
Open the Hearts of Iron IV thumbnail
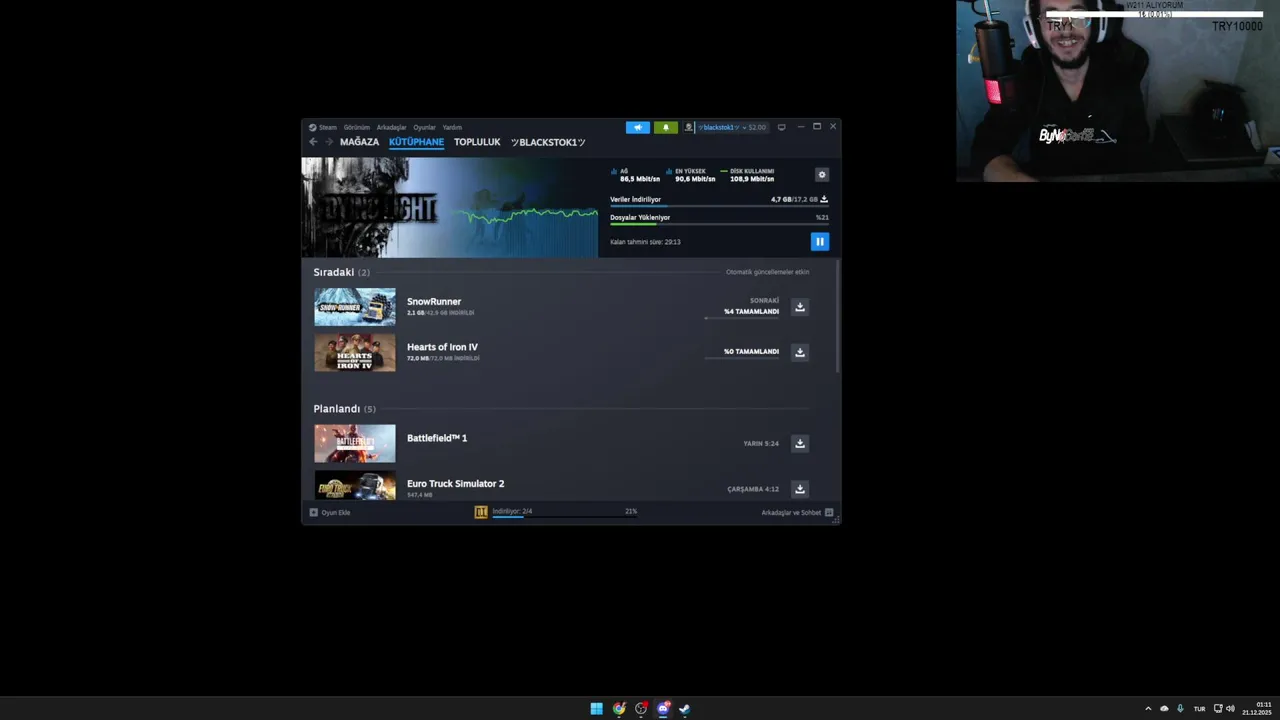[355, 353]
